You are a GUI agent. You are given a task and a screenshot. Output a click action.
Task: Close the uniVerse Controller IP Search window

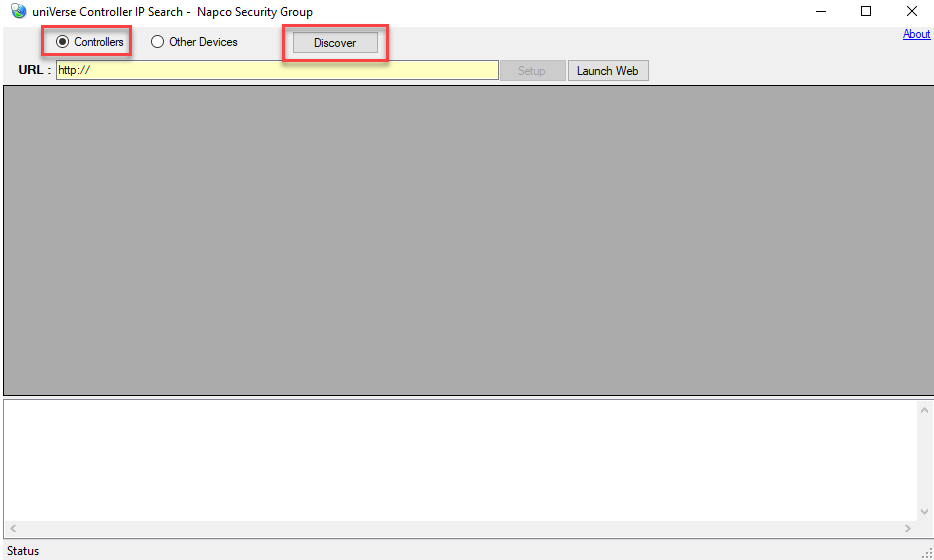coord(912,12)
